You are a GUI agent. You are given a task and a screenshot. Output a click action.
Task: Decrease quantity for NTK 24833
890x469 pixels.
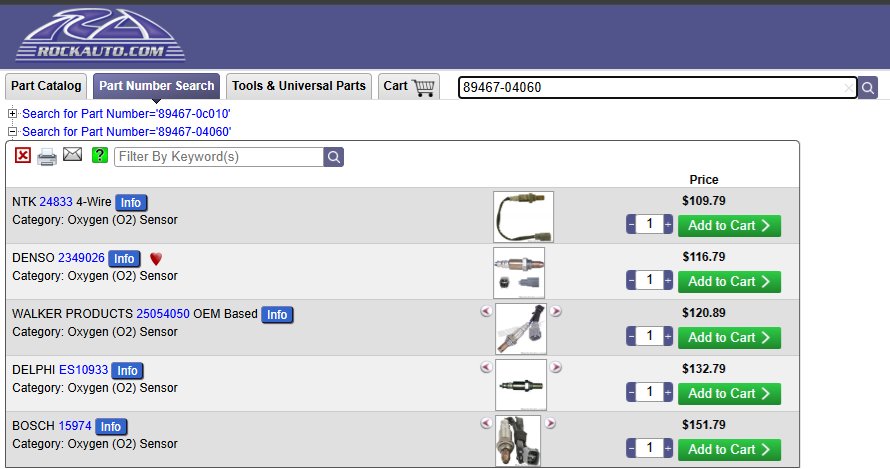click(631, 225)
